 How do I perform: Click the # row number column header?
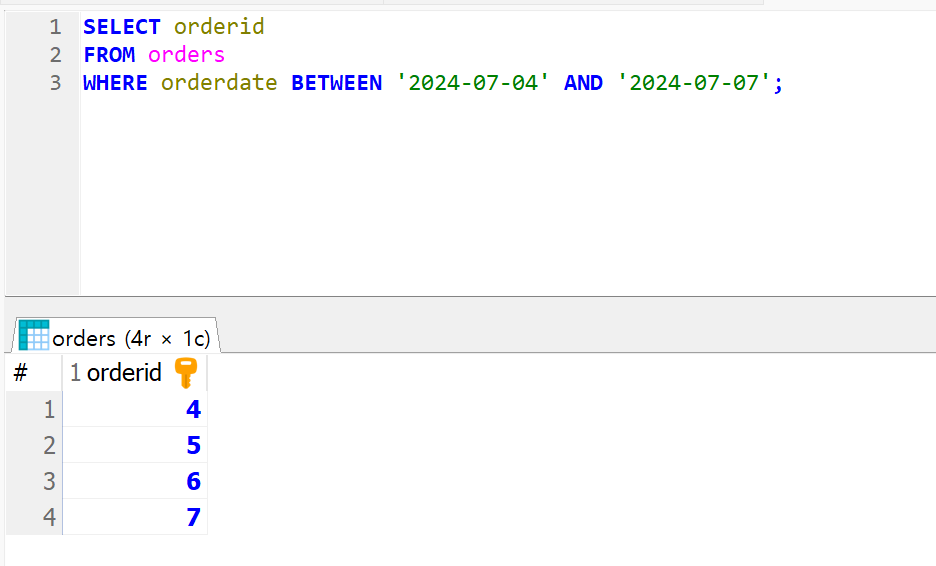point(34,373)
